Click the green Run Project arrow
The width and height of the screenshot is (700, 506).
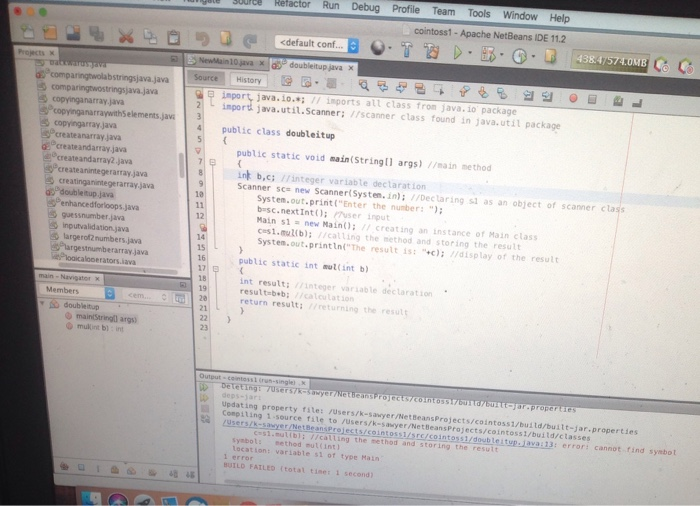(458, 52)
